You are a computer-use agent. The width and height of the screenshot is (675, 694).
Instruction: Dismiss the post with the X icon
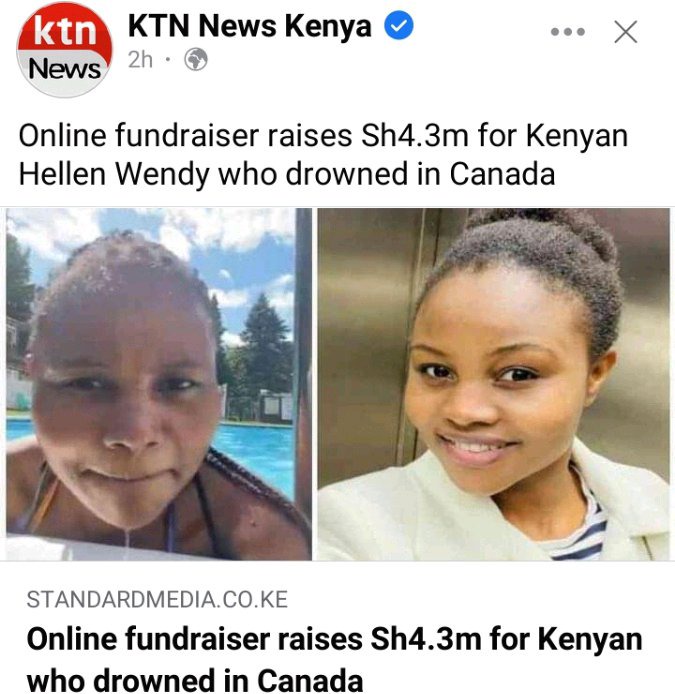(626, 32)
